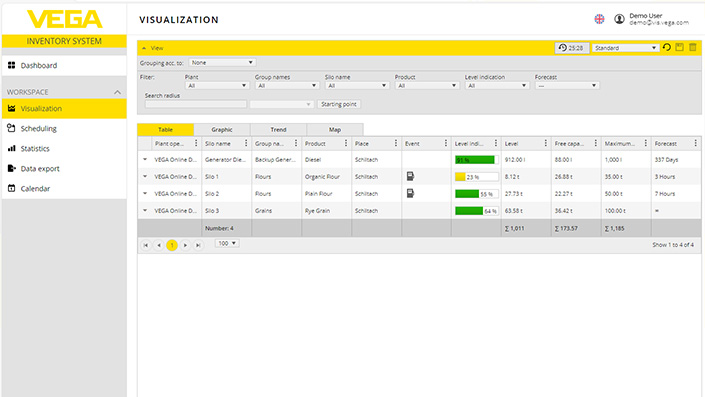This screenshot has width=705, height=397.
Task: Open the Group name column menu icon
Action: [296, 143]
